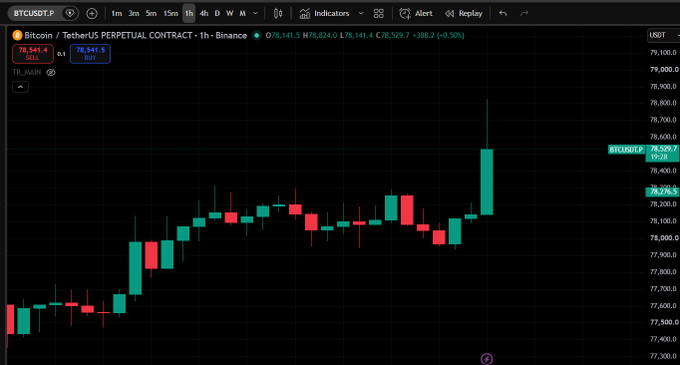Click the Bitcoin / TetherUS PERPETUAL CONTRACT title
Image resolution: width=680 pixels, height=365 pixels.
[108, 35]
